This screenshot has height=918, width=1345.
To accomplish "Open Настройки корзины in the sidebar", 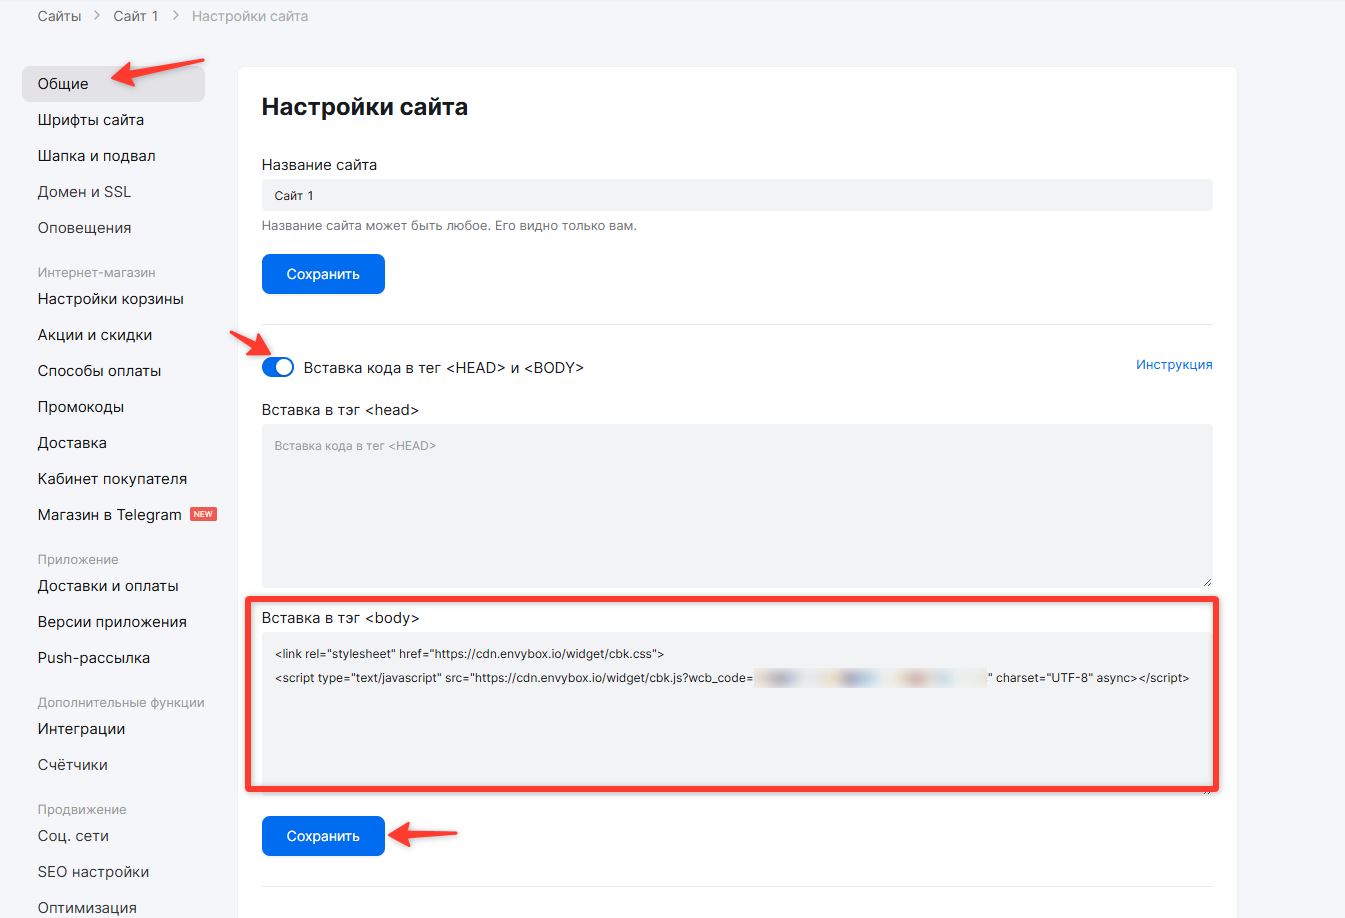I will click(x=111, y=299).
